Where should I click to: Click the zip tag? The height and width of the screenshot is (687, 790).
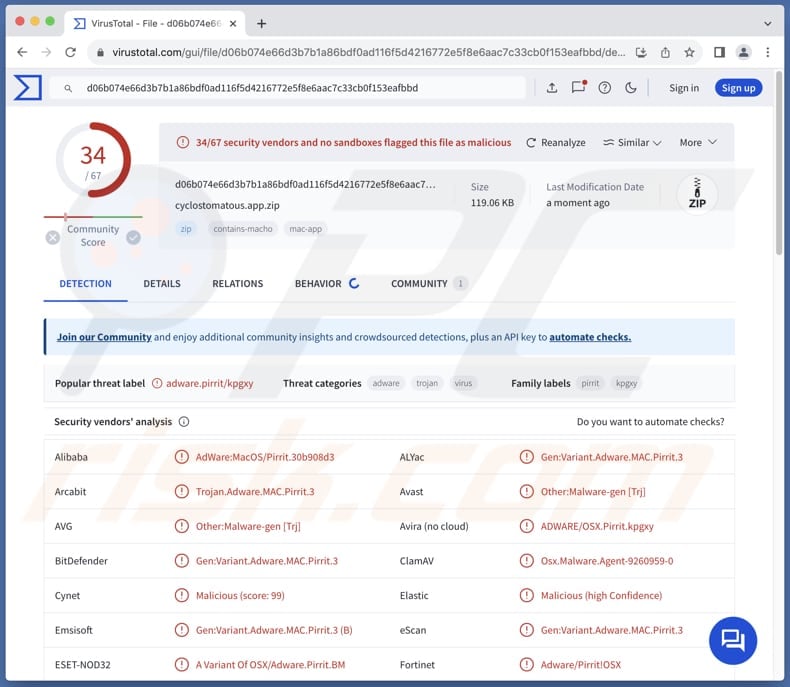[186, 229]
